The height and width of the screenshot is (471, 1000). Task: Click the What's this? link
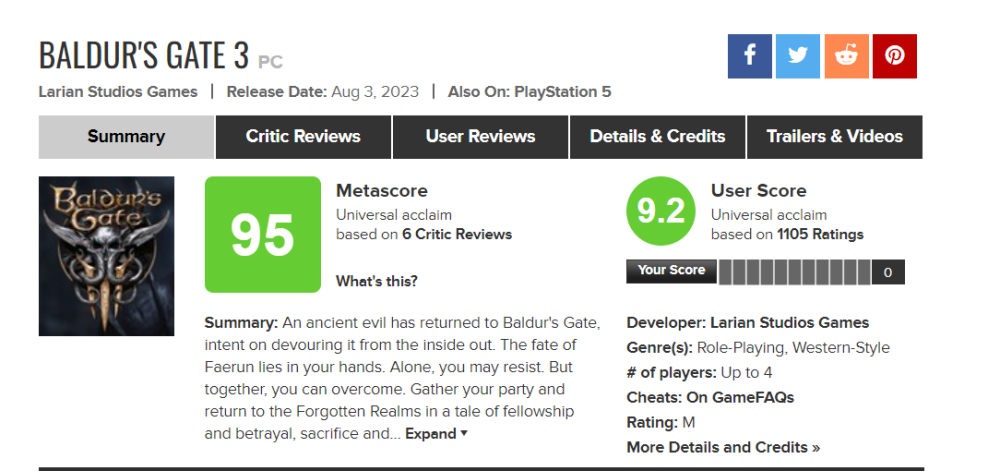(377, 281)
